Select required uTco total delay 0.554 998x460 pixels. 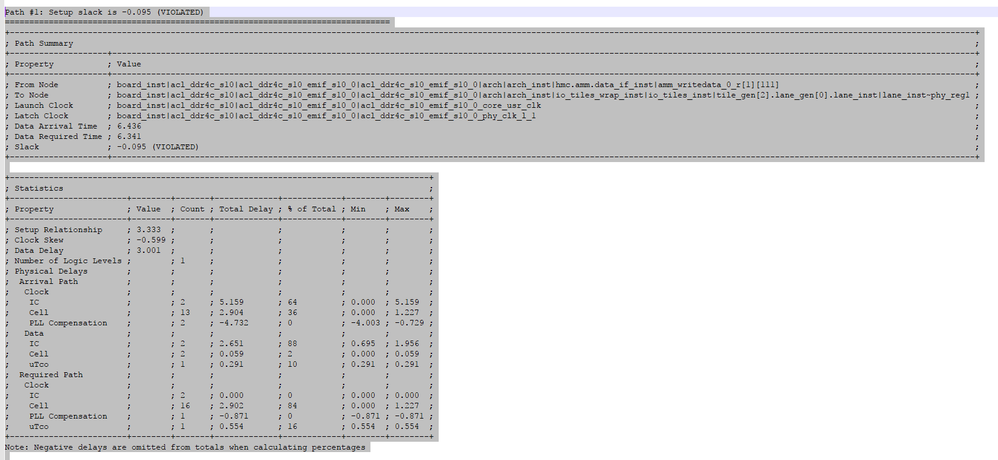pos(232,426)
